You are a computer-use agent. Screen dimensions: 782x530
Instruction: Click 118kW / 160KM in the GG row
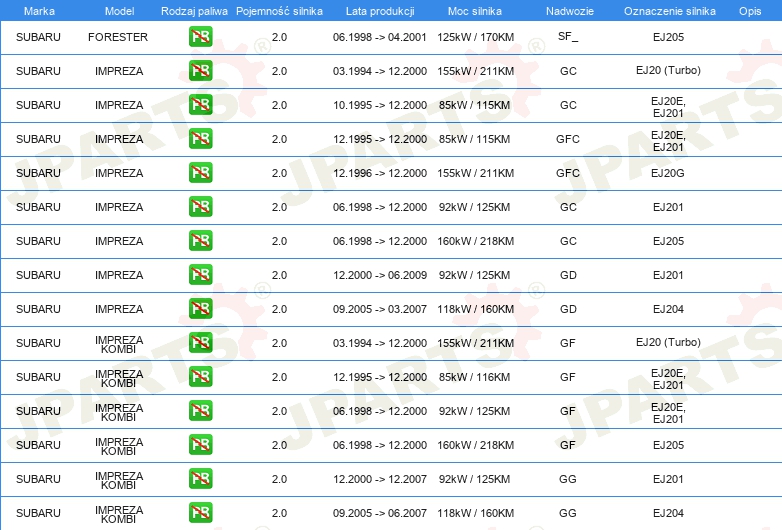pyautogui.click(x=475, y=513)
